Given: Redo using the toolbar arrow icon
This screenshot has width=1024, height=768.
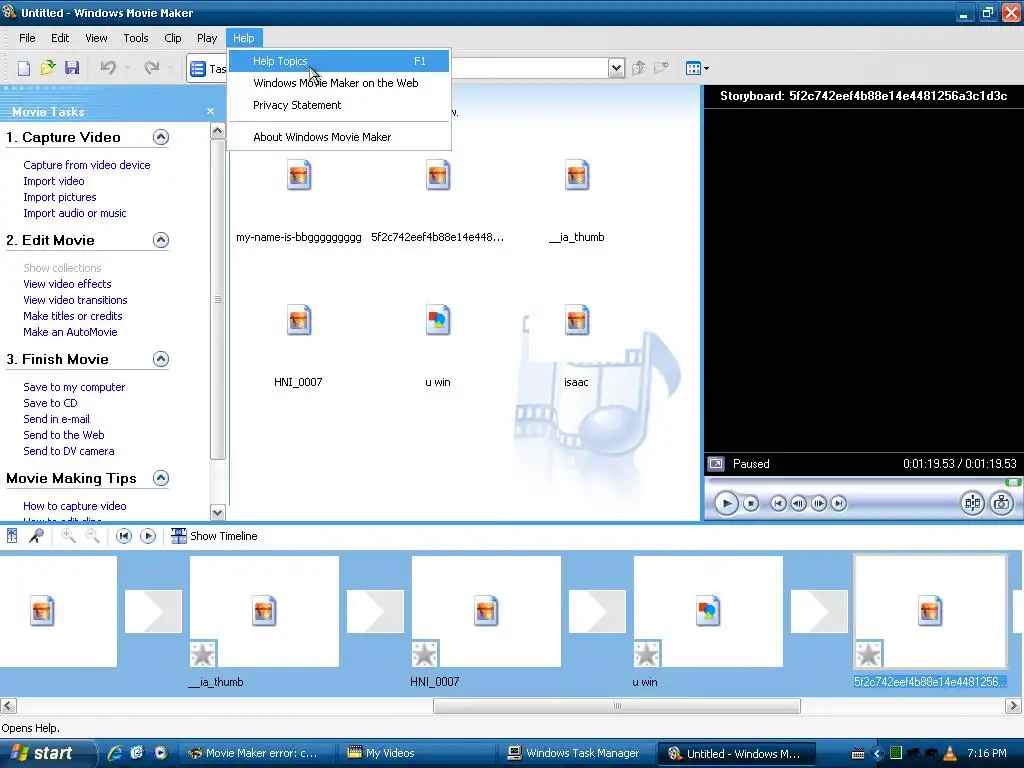Looking at the screenshot, I should (x=152, y=68).
